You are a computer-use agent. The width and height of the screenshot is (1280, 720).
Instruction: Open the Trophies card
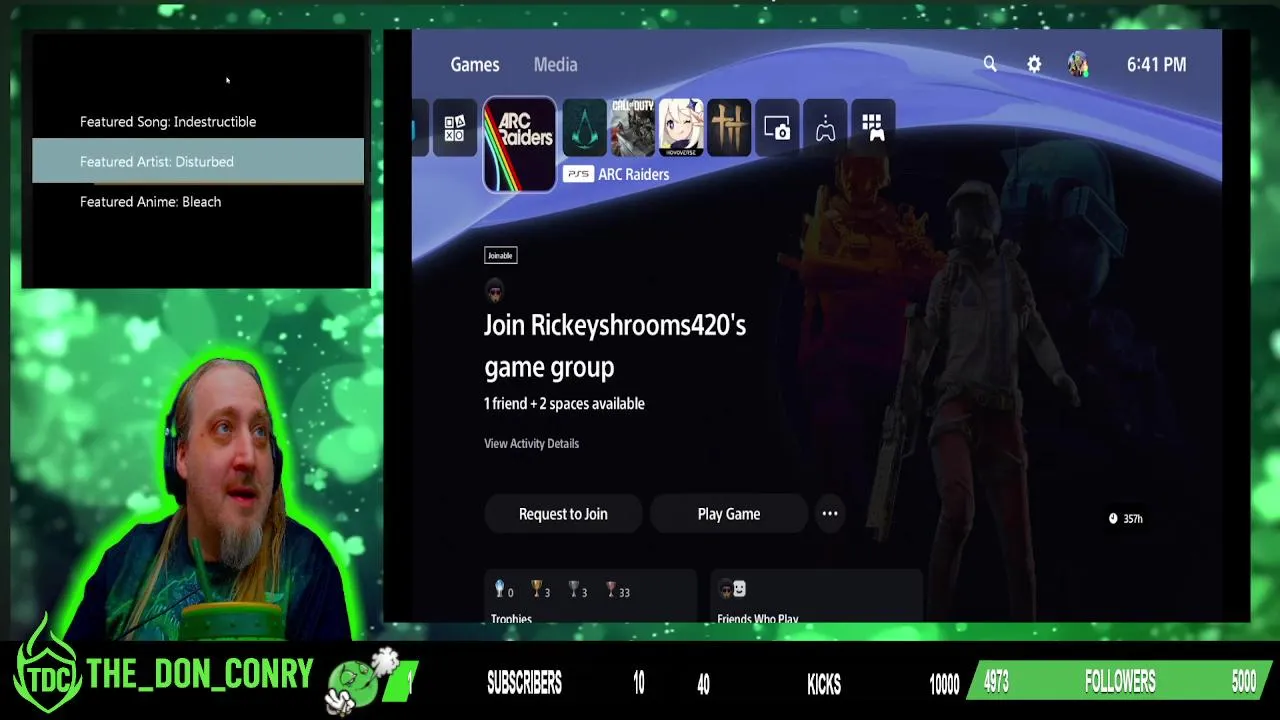click(590, 596)
